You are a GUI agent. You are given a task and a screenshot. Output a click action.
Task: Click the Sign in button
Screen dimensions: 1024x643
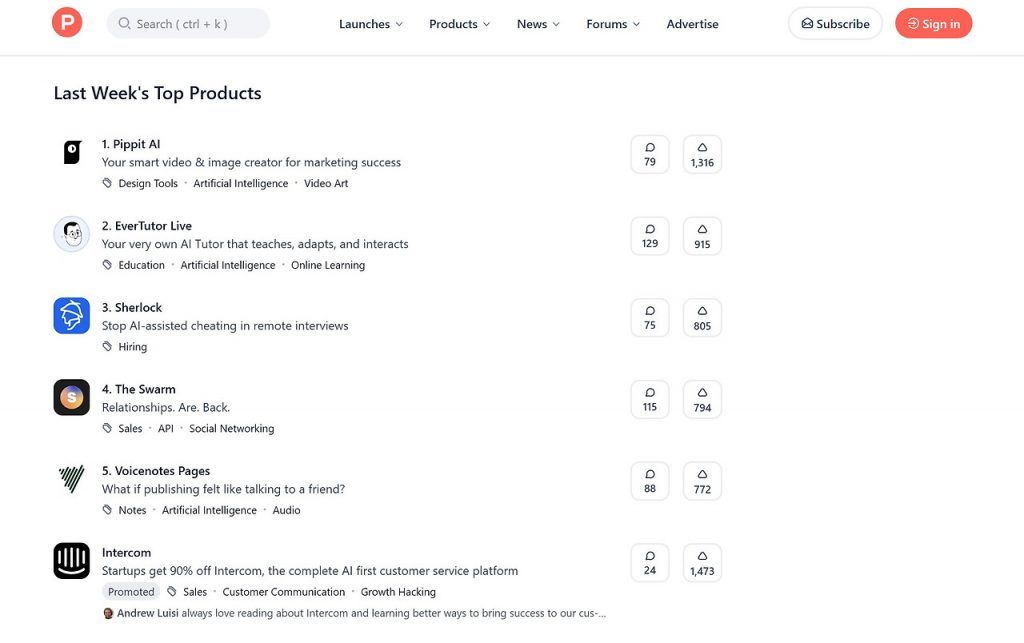pos(933,24)
